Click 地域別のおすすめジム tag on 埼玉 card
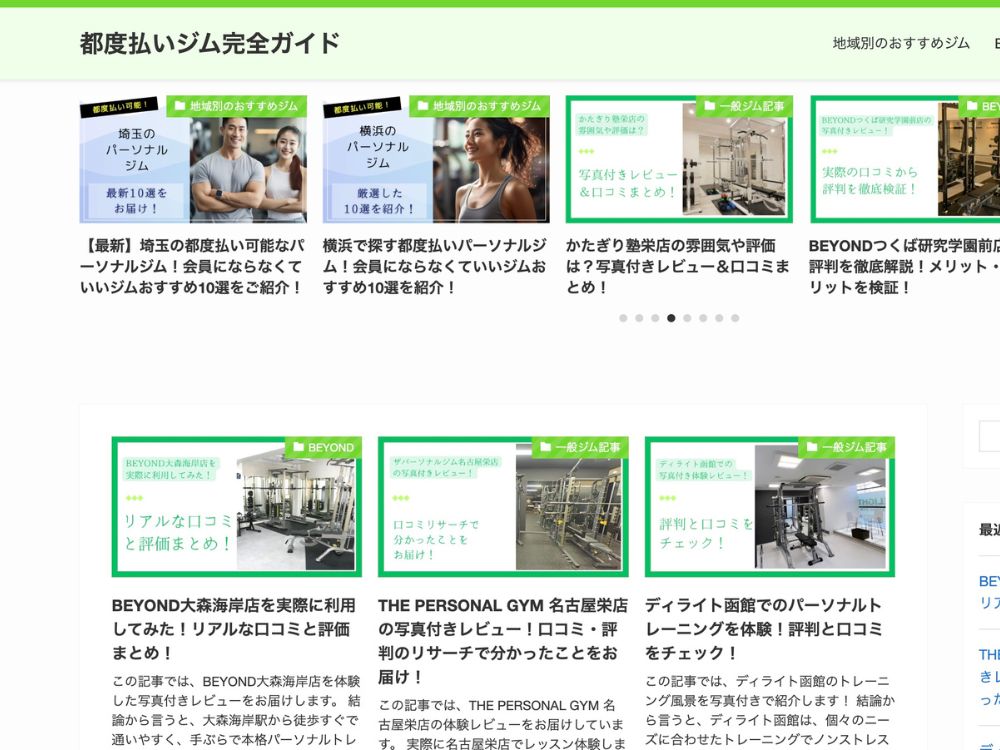 (x=236, y=106)
